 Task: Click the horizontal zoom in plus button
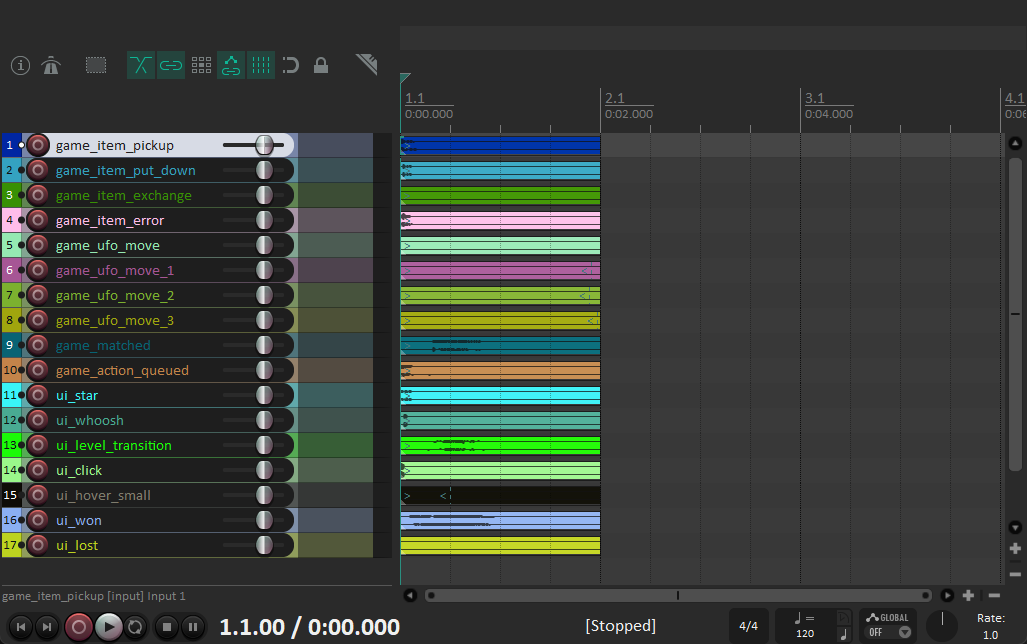click(968, 595)
